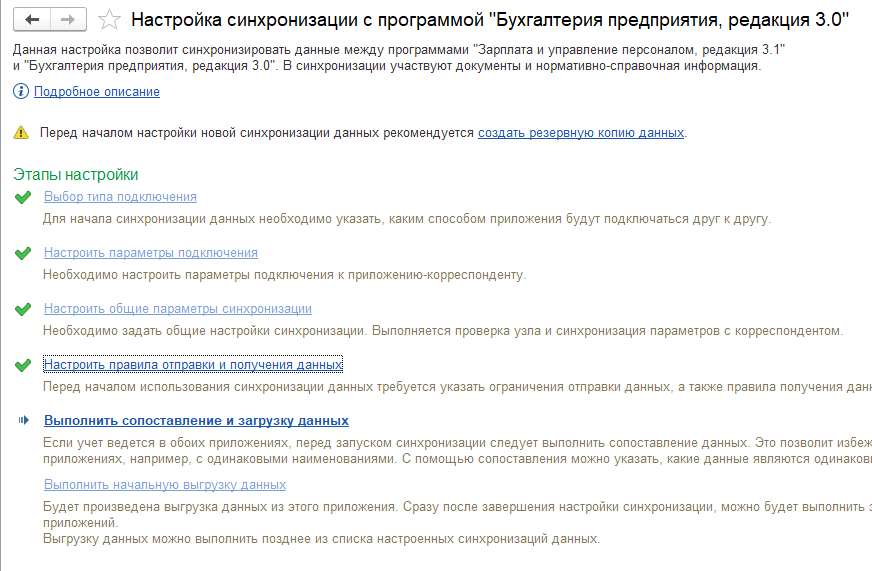Click green checkmark next to Настроить правила отправки
Screen dimensions: 872x571
pos(23,365)
